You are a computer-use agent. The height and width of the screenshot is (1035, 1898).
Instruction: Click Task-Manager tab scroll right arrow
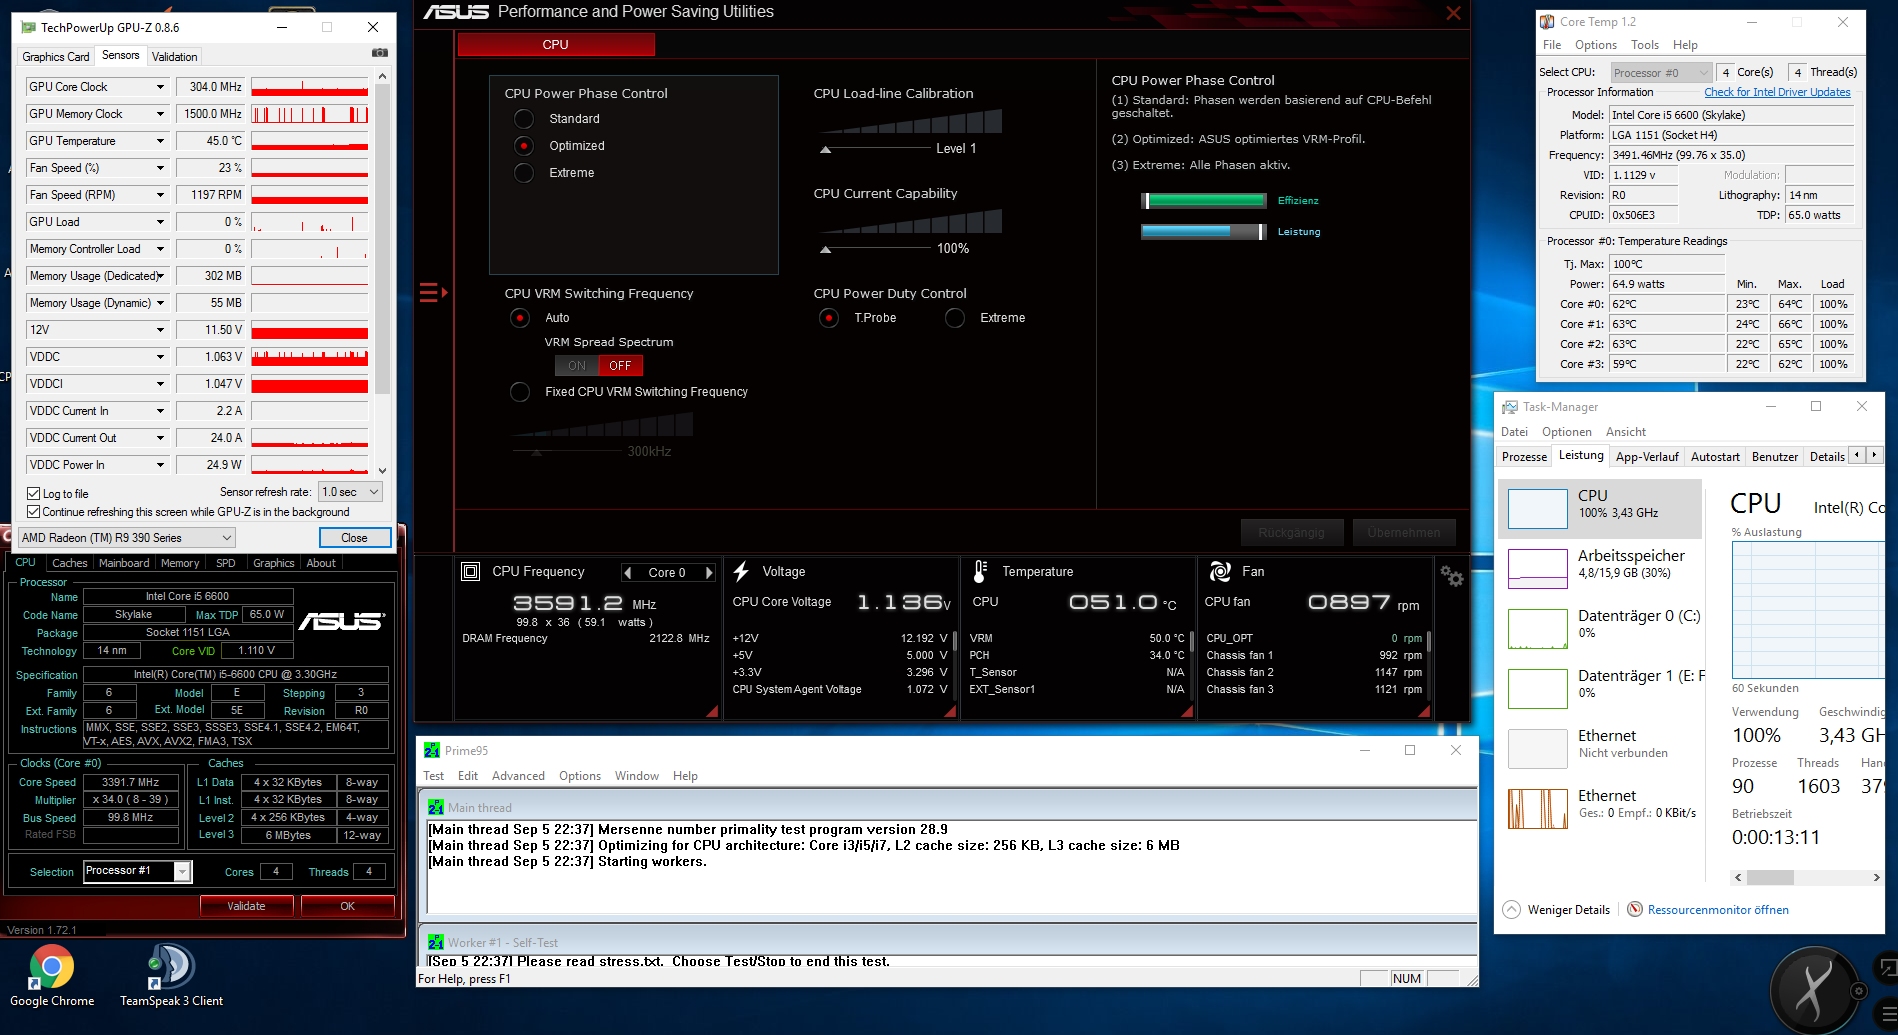coord(1874,455)
